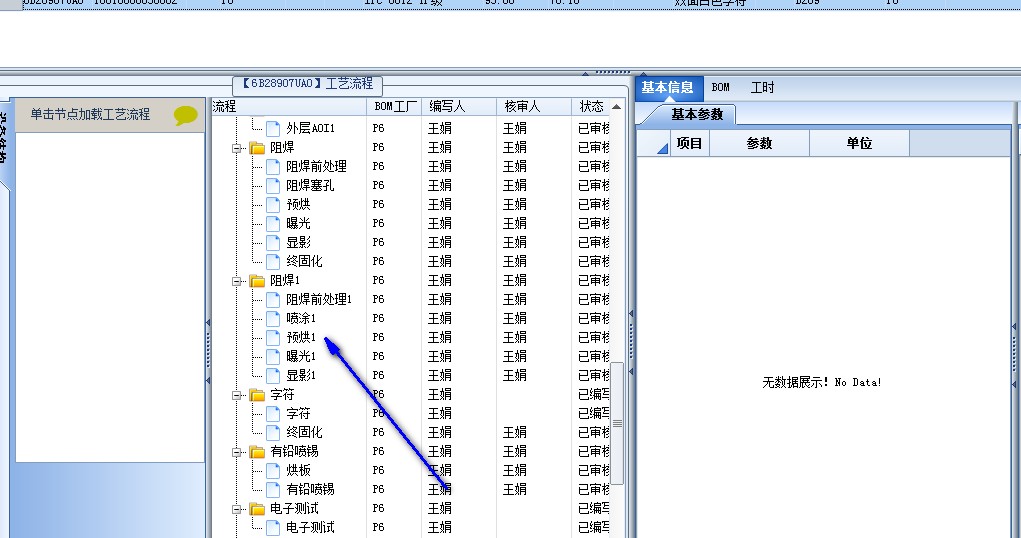1021x538 pixels.
Task: Collapse the 有铅喷锡 tree node
Action: click(236, 452)
